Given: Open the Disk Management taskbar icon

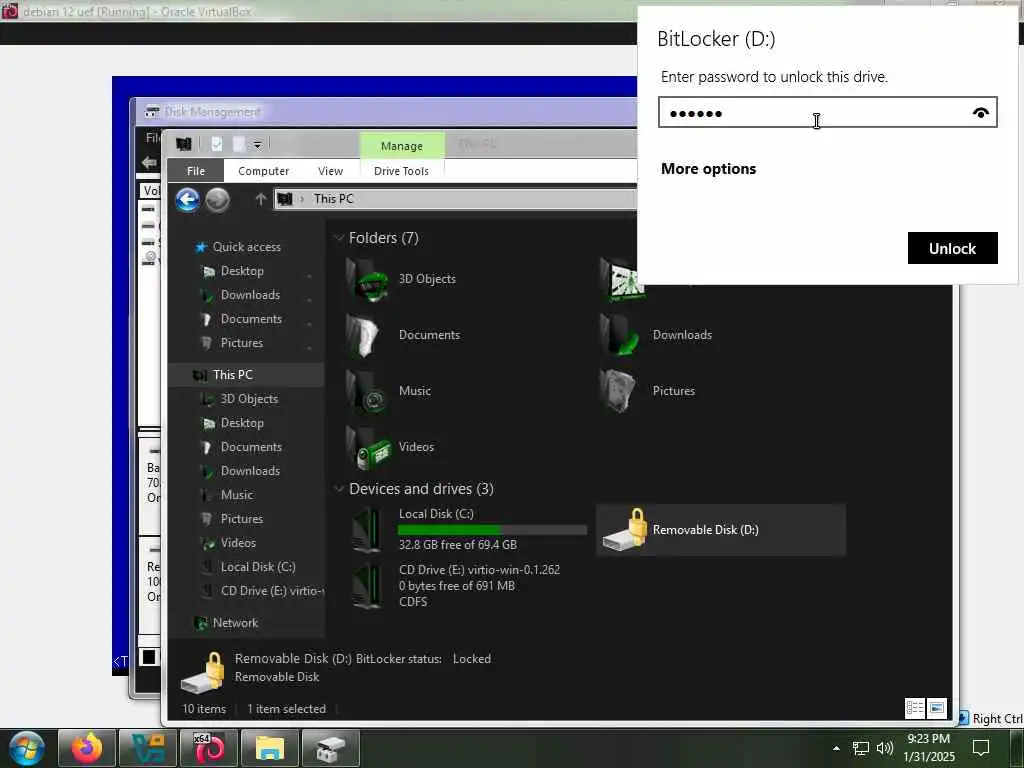Looking at the screenshot, I should pos(331,748).
